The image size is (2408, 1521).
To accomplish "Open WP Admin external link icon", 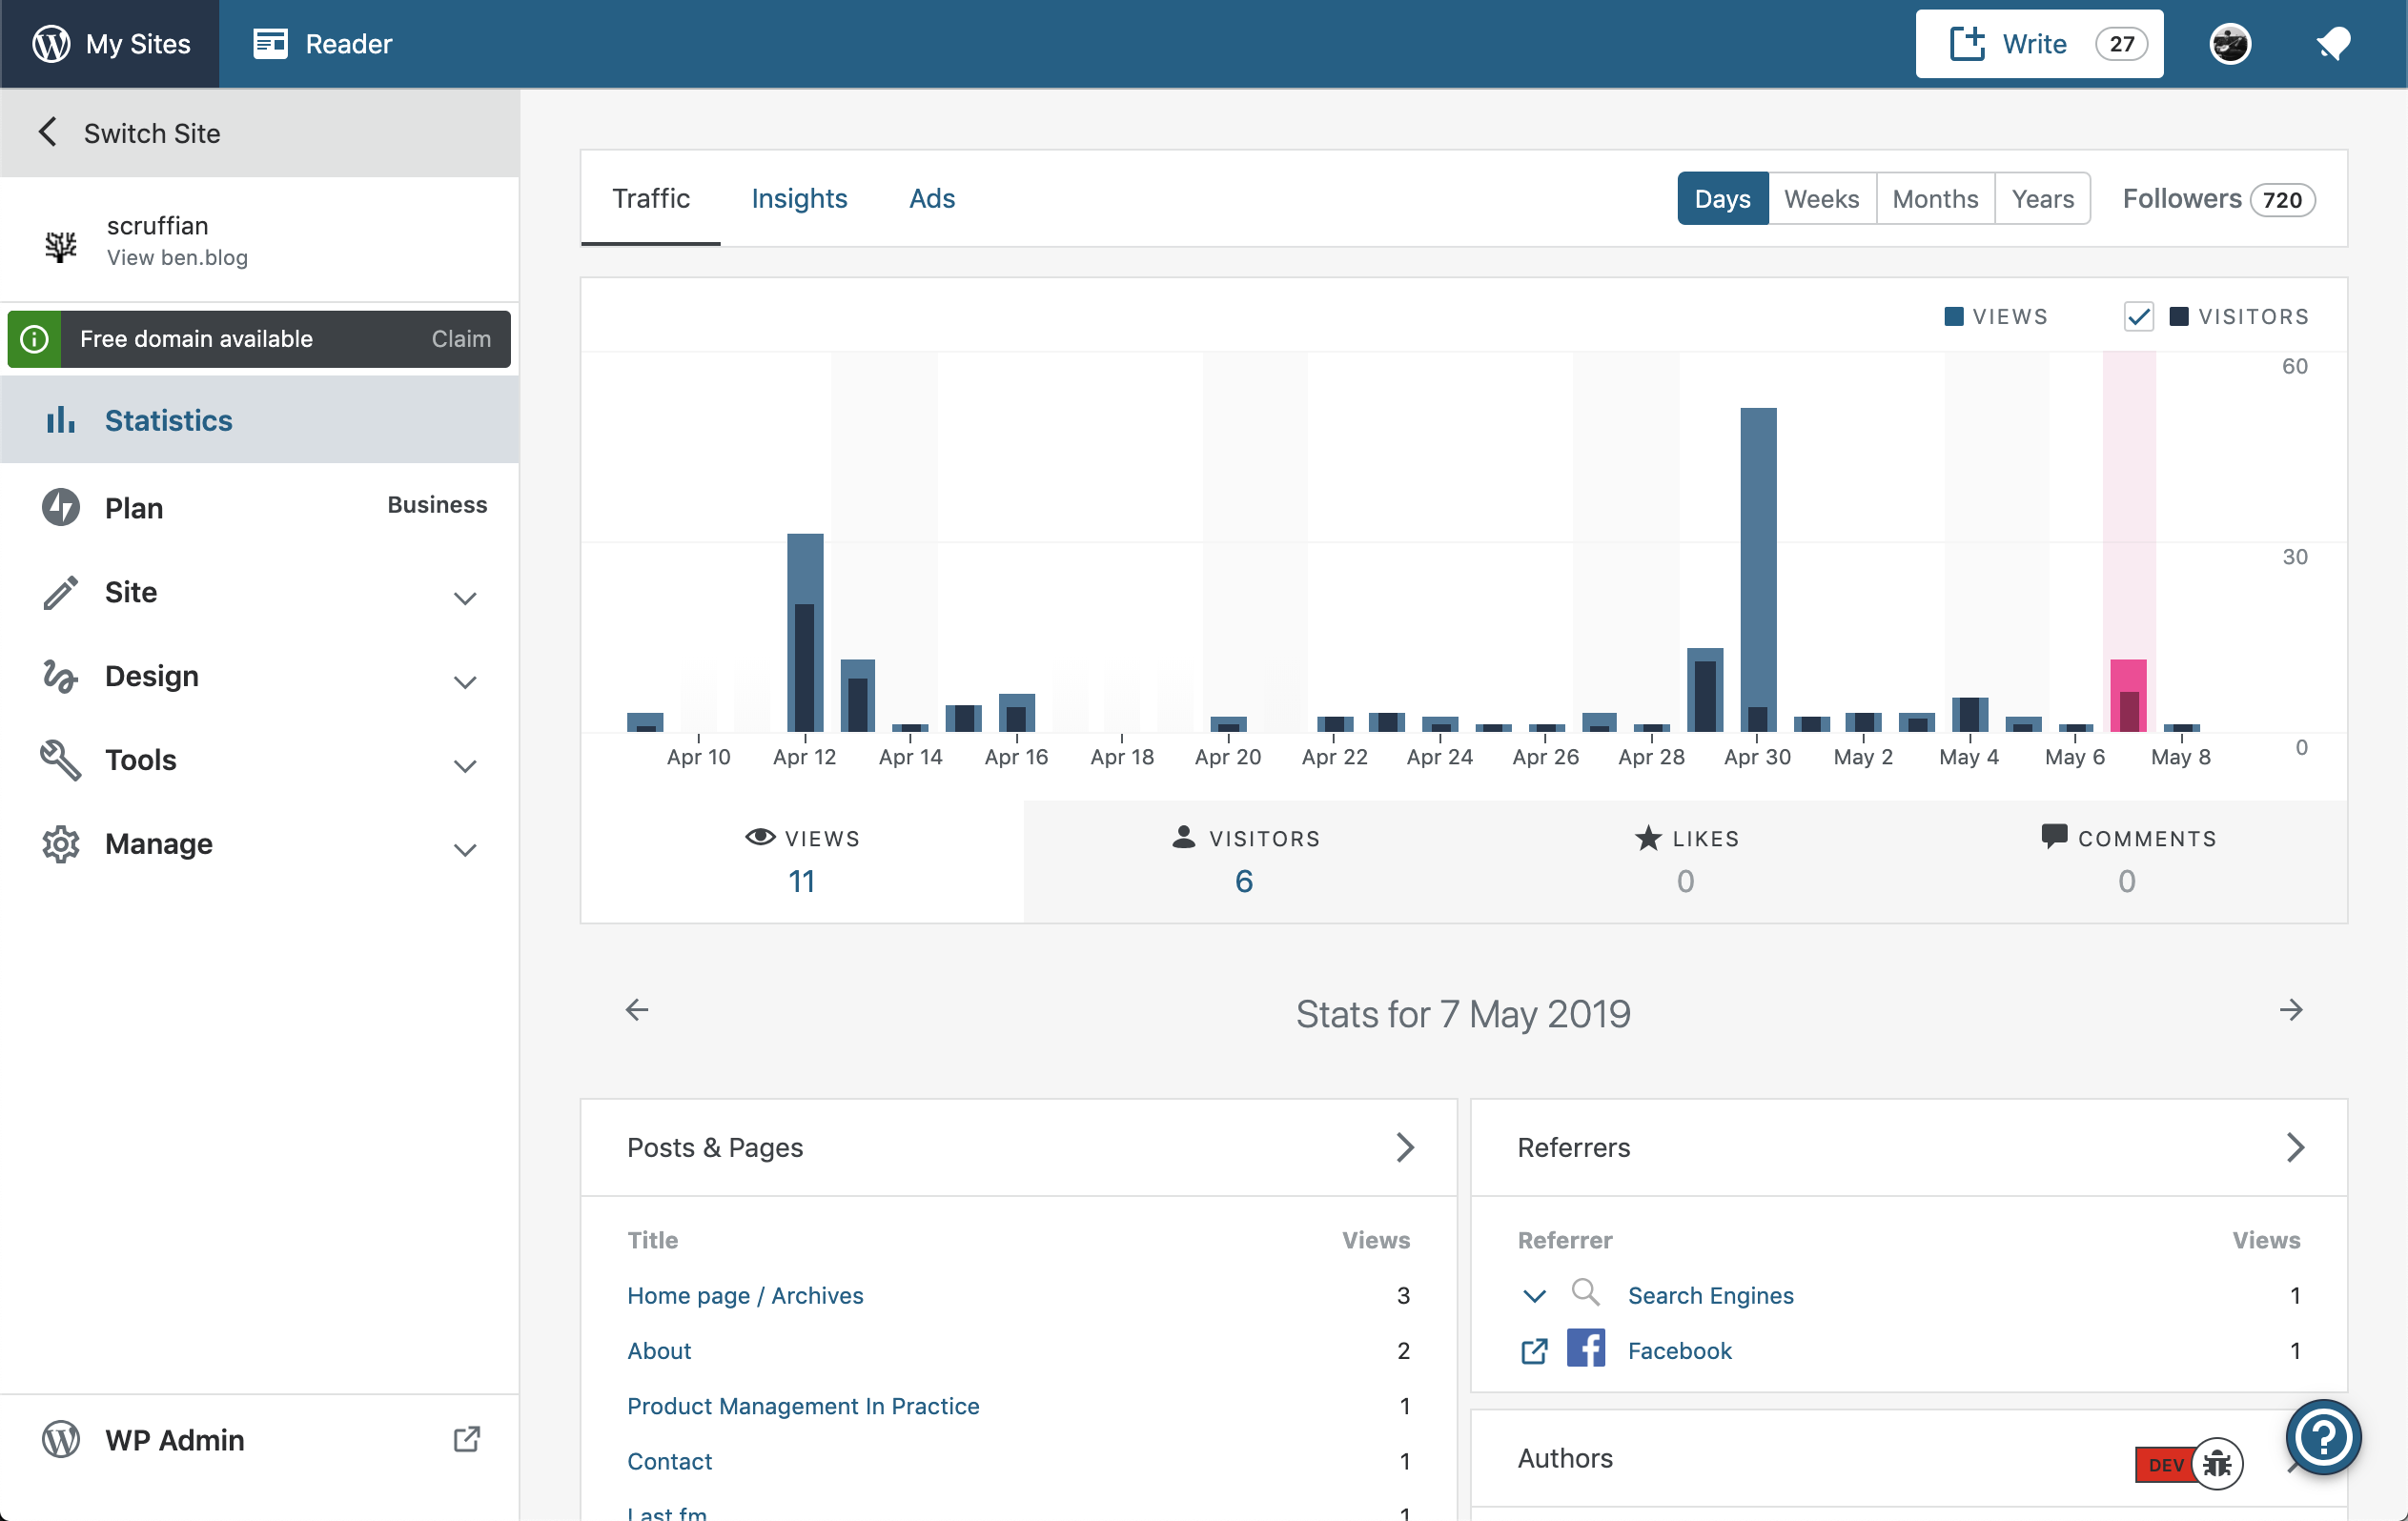I will tap(467, 1439).
